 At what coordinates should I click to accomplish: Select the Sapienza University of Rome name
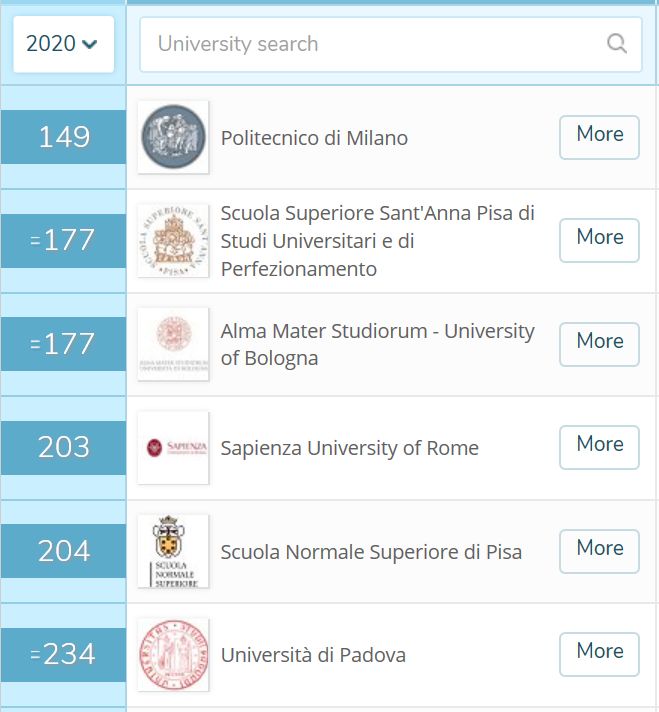tap(350, 448)
